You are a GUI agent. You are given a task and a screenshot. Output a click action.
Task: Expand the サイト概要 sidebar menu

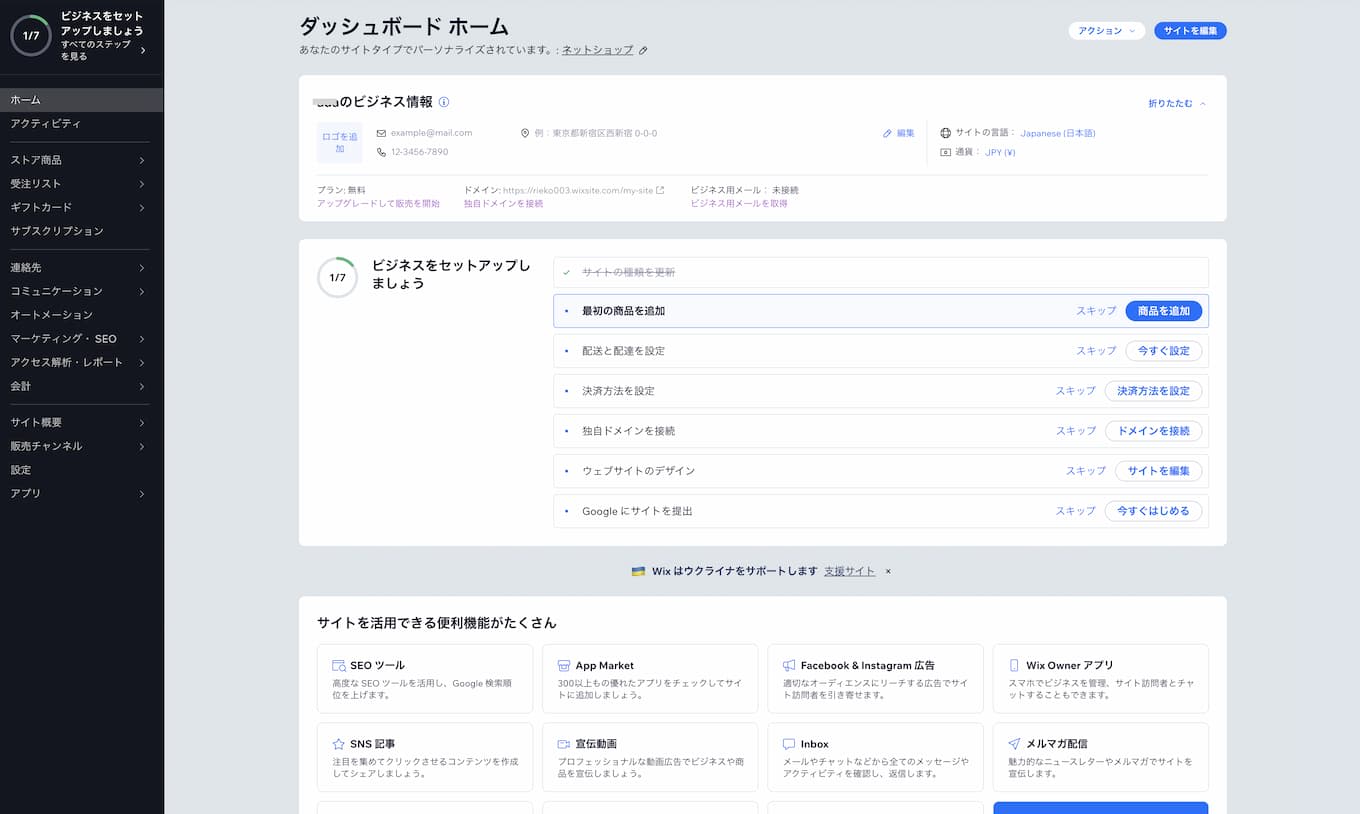(x=142, y=423)
